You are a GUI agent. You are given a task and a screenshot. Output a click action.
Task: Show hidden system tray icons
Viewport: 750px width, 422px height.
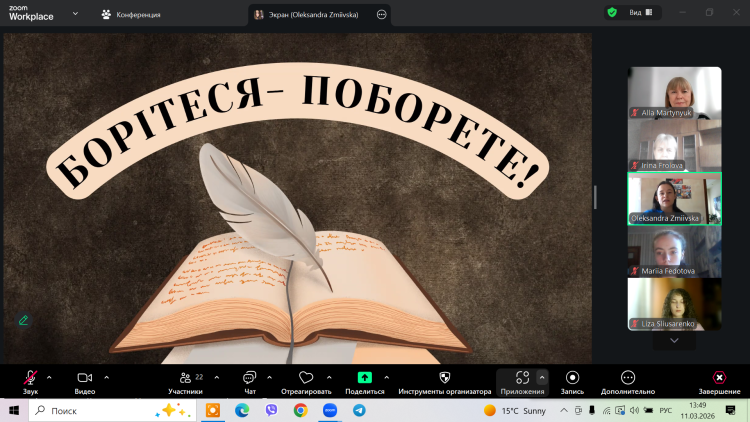pyautogui.click(x=564, y=411)
